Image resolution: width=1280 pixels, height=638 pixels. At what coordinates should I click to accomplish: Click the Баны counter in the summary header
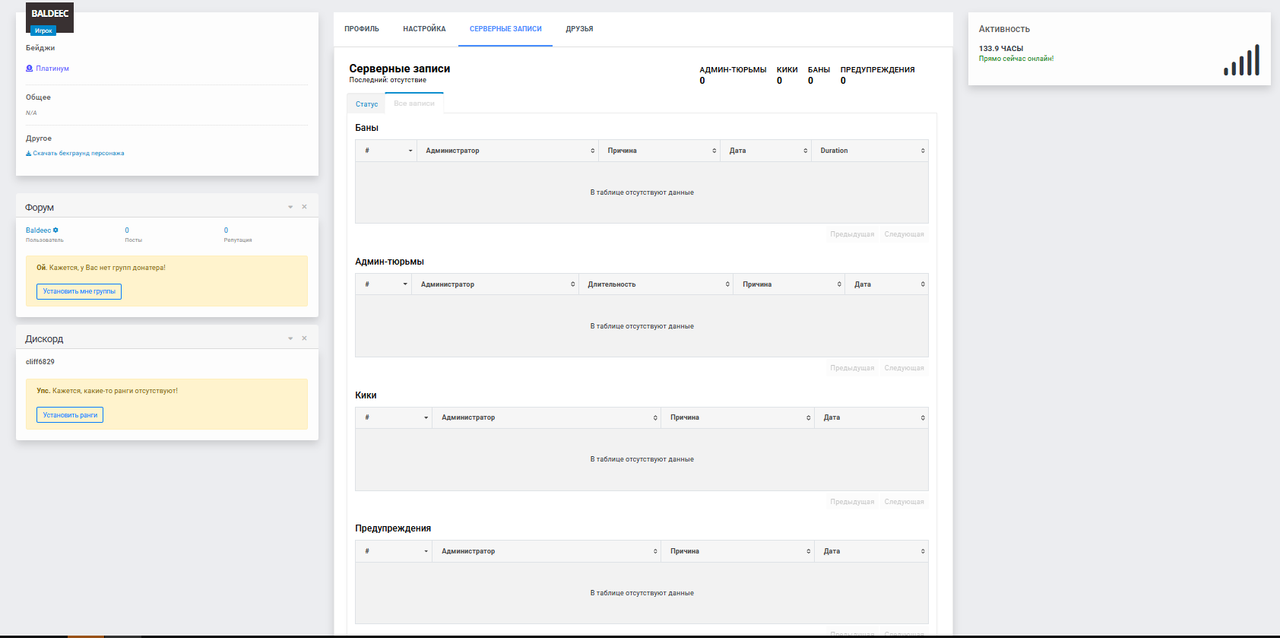[x=819, y=75]
